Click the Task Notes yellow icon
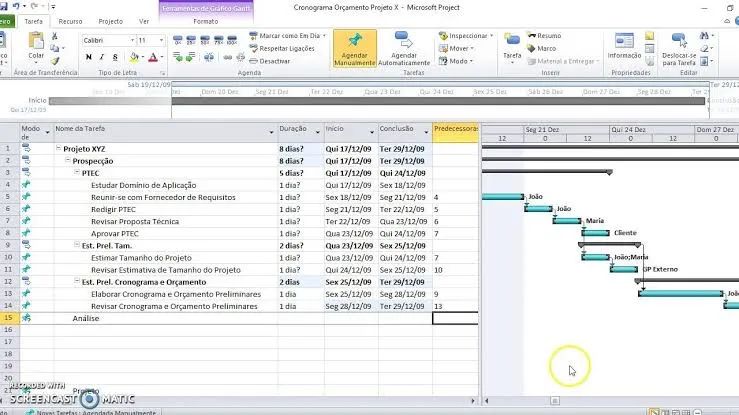This screenshot has width=739, height=415. (649, 36)
